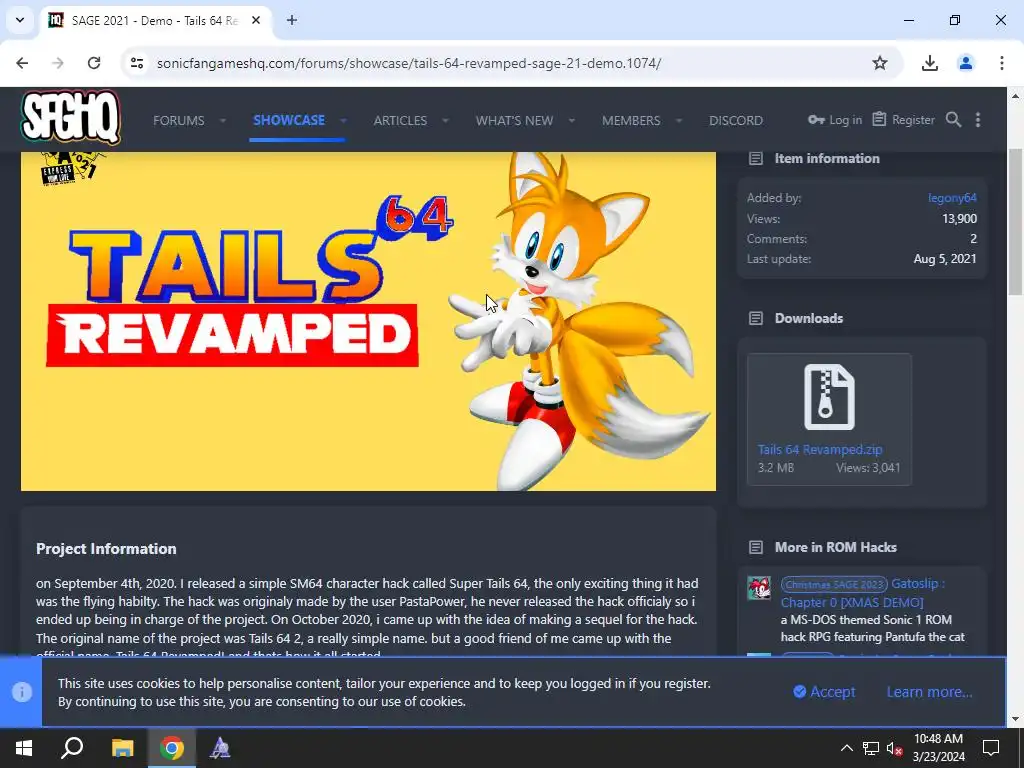Viewport: 1024px width, 768px height.
Task: Open the What's New nav item
Action: click(x=515, y=120)
